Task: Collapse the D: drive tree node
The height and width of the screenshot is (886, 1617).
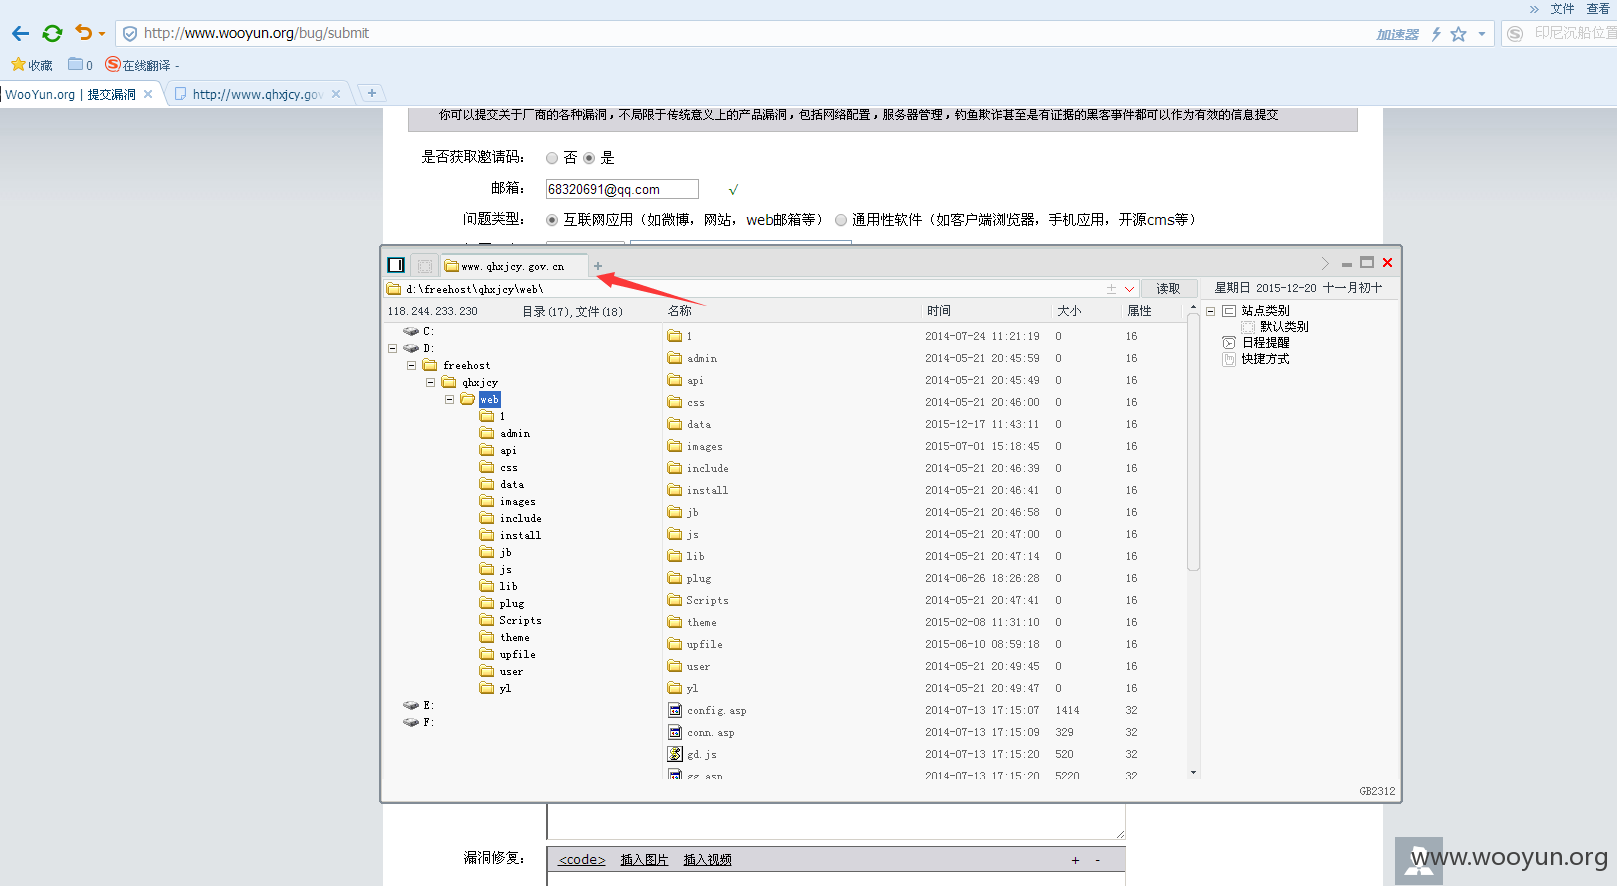Action: point(392,348)
